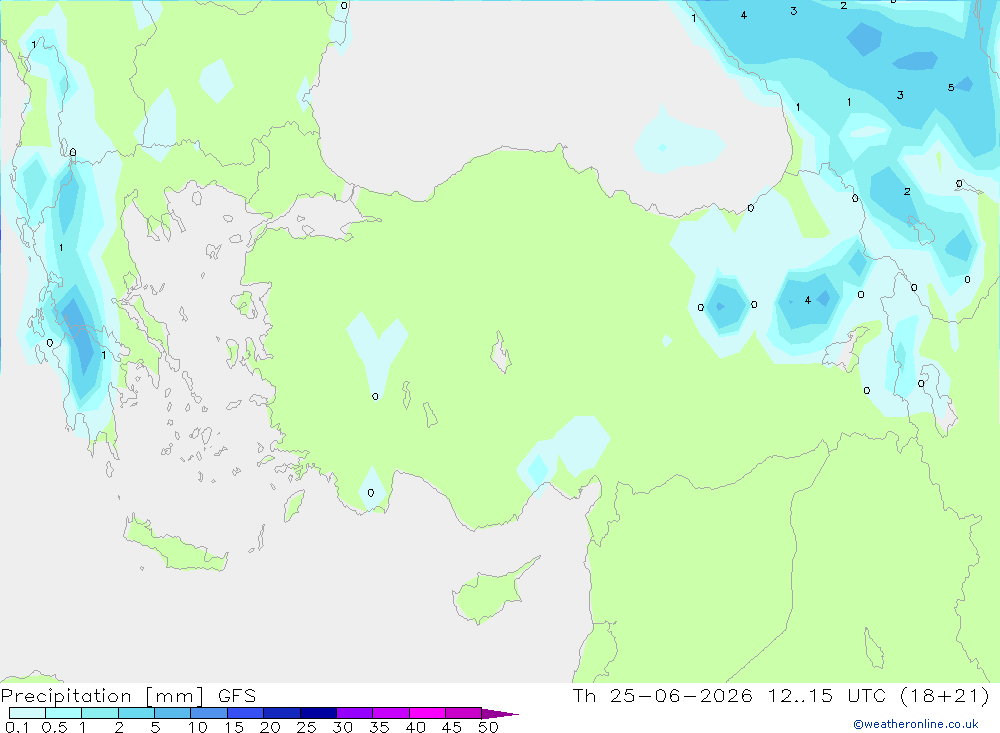Viewport: 1000px width, 733px height.
Task: Click the 'GFS' model label
Action: point(237,695)
